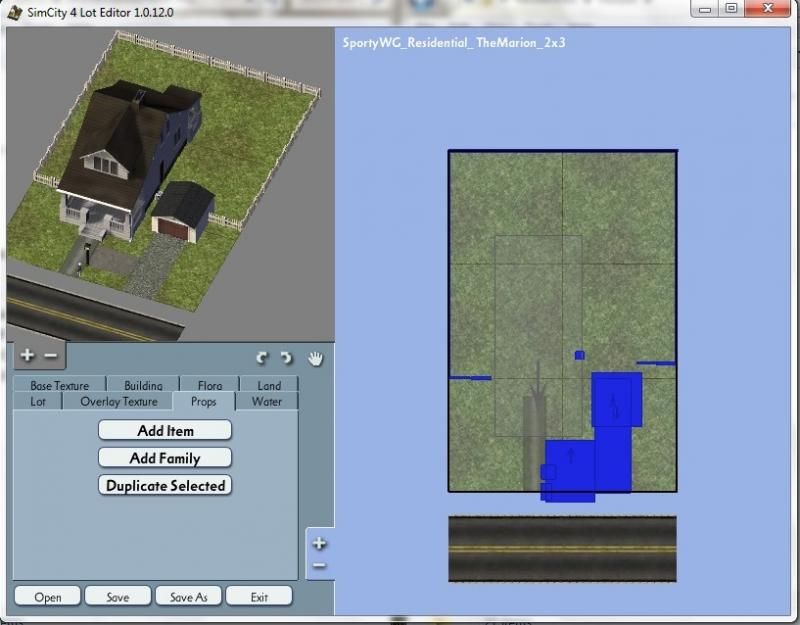Image resolution: width=800 pixels, height=625 pixels.
Task: Close the Lot Editor window
Action: (x=768, y=8)
